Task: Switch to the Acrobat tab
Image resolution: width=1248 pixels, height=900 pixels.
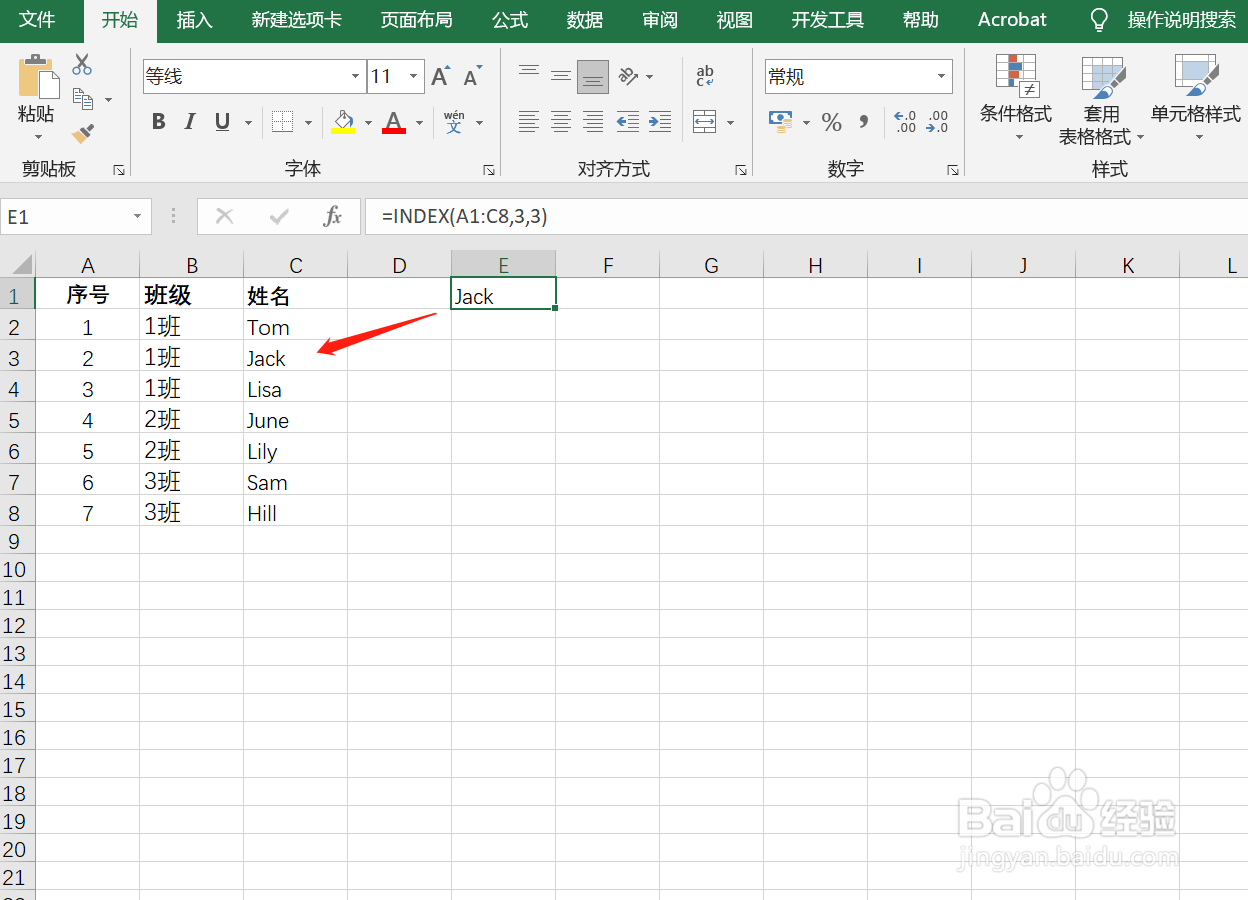Action: coord(1012,20)
